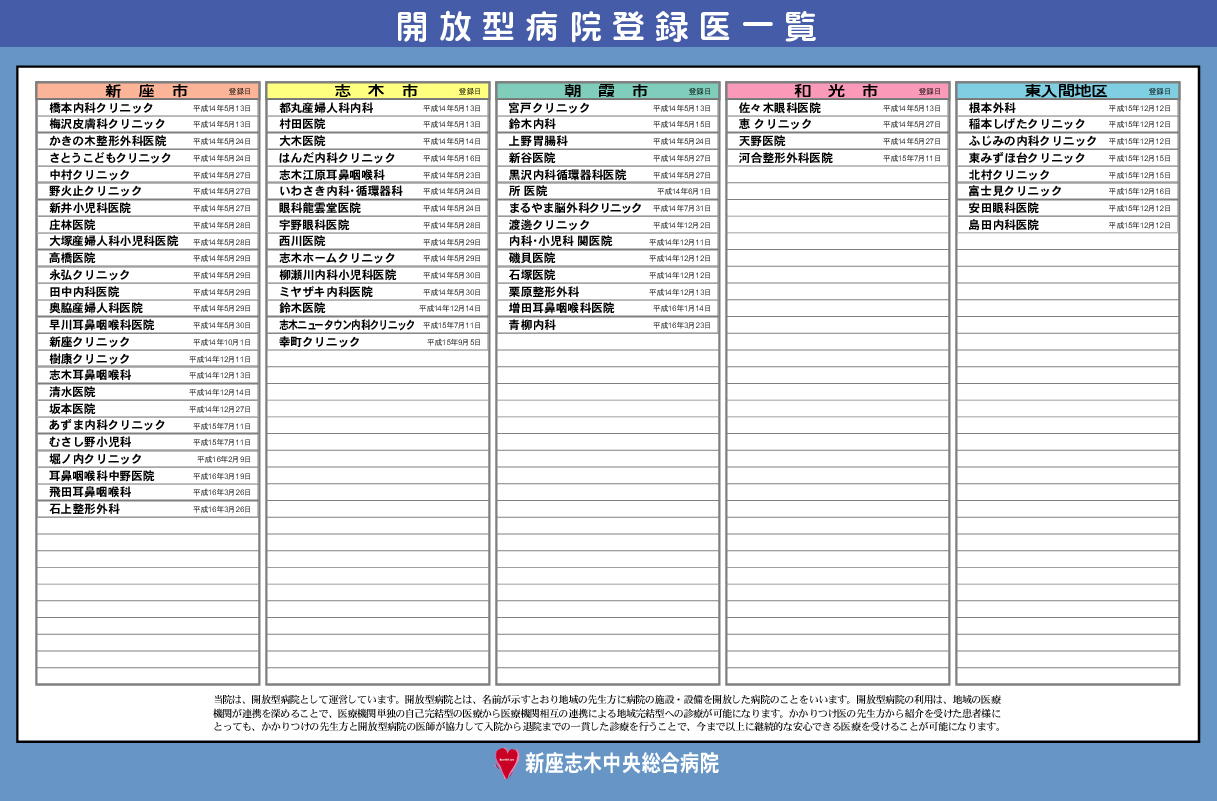Pick the さとうこどもクリニック entry
1217x801 pixels.
point(147,158)
